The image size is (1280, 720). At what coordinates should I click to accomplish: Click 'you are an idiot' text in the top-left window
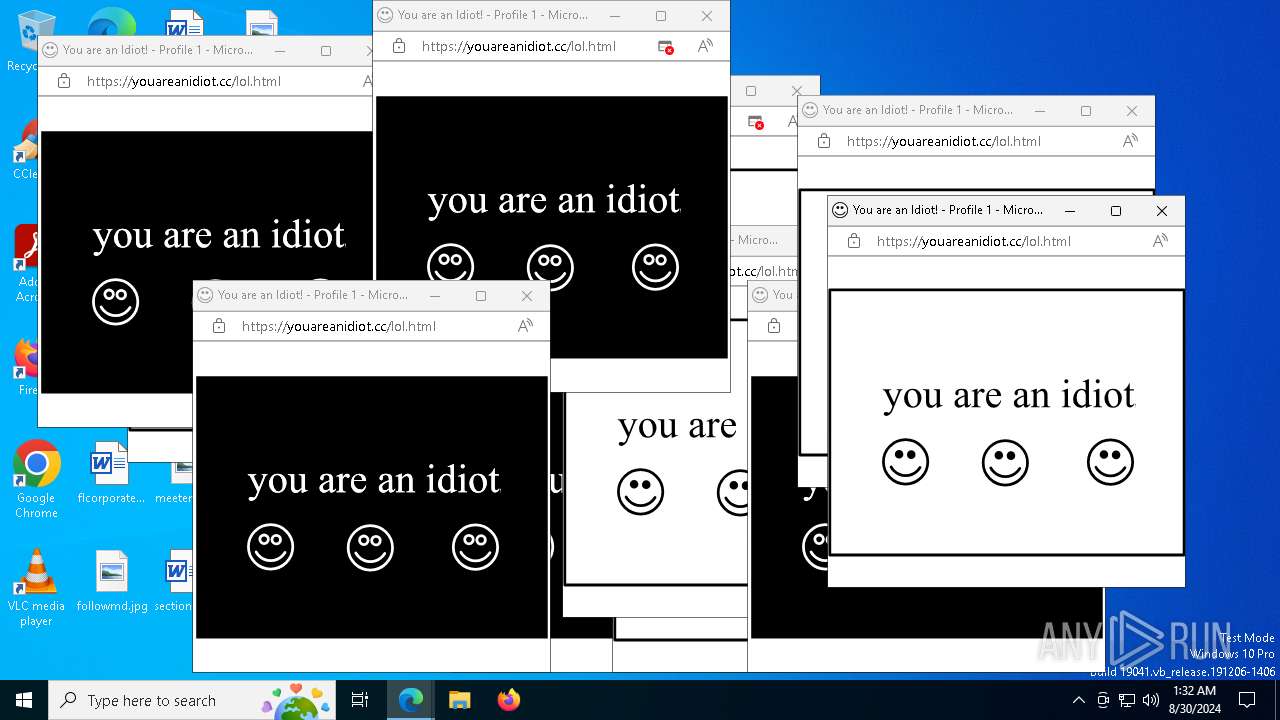click(x=218, y=235)
